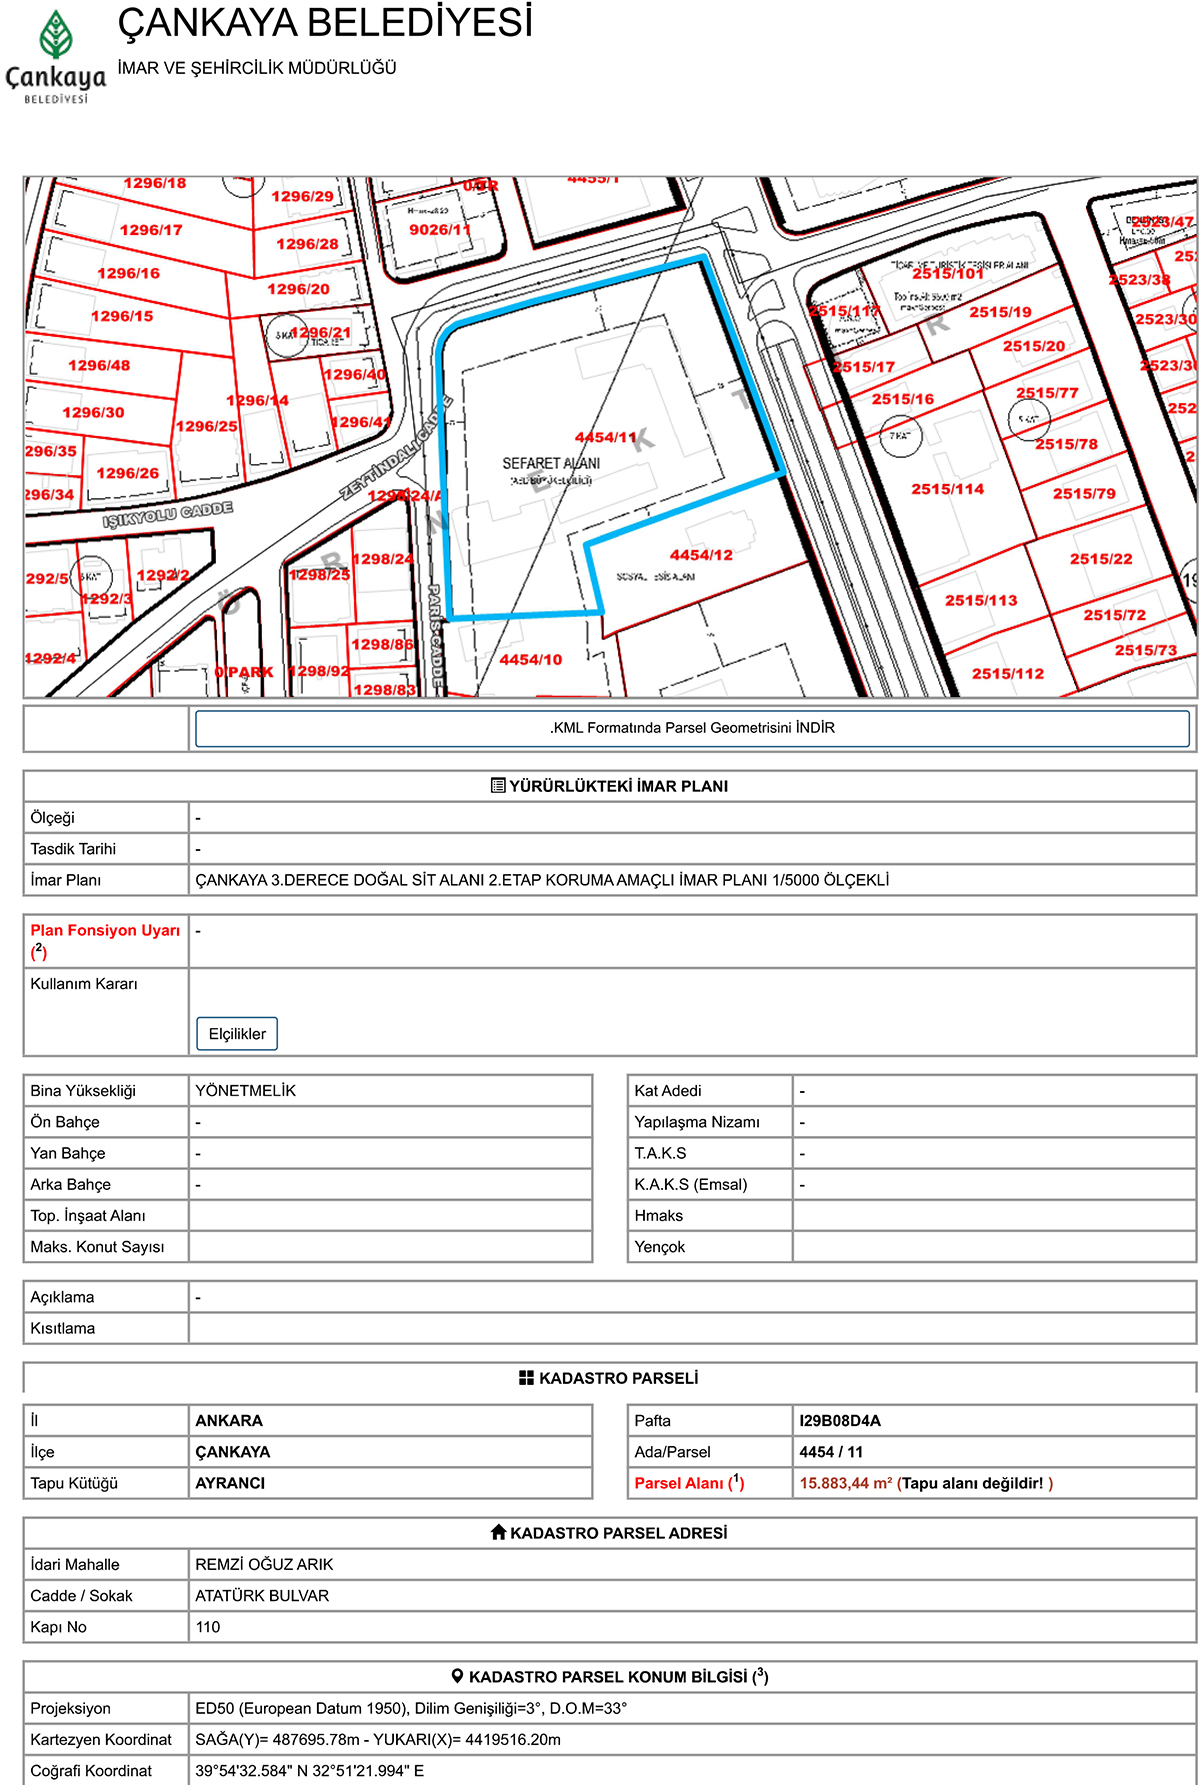Image resolution: width=1200 pixels, height=1785 pixels.
Task: Click the İmar Planı description text
Action: click(542, 880)
